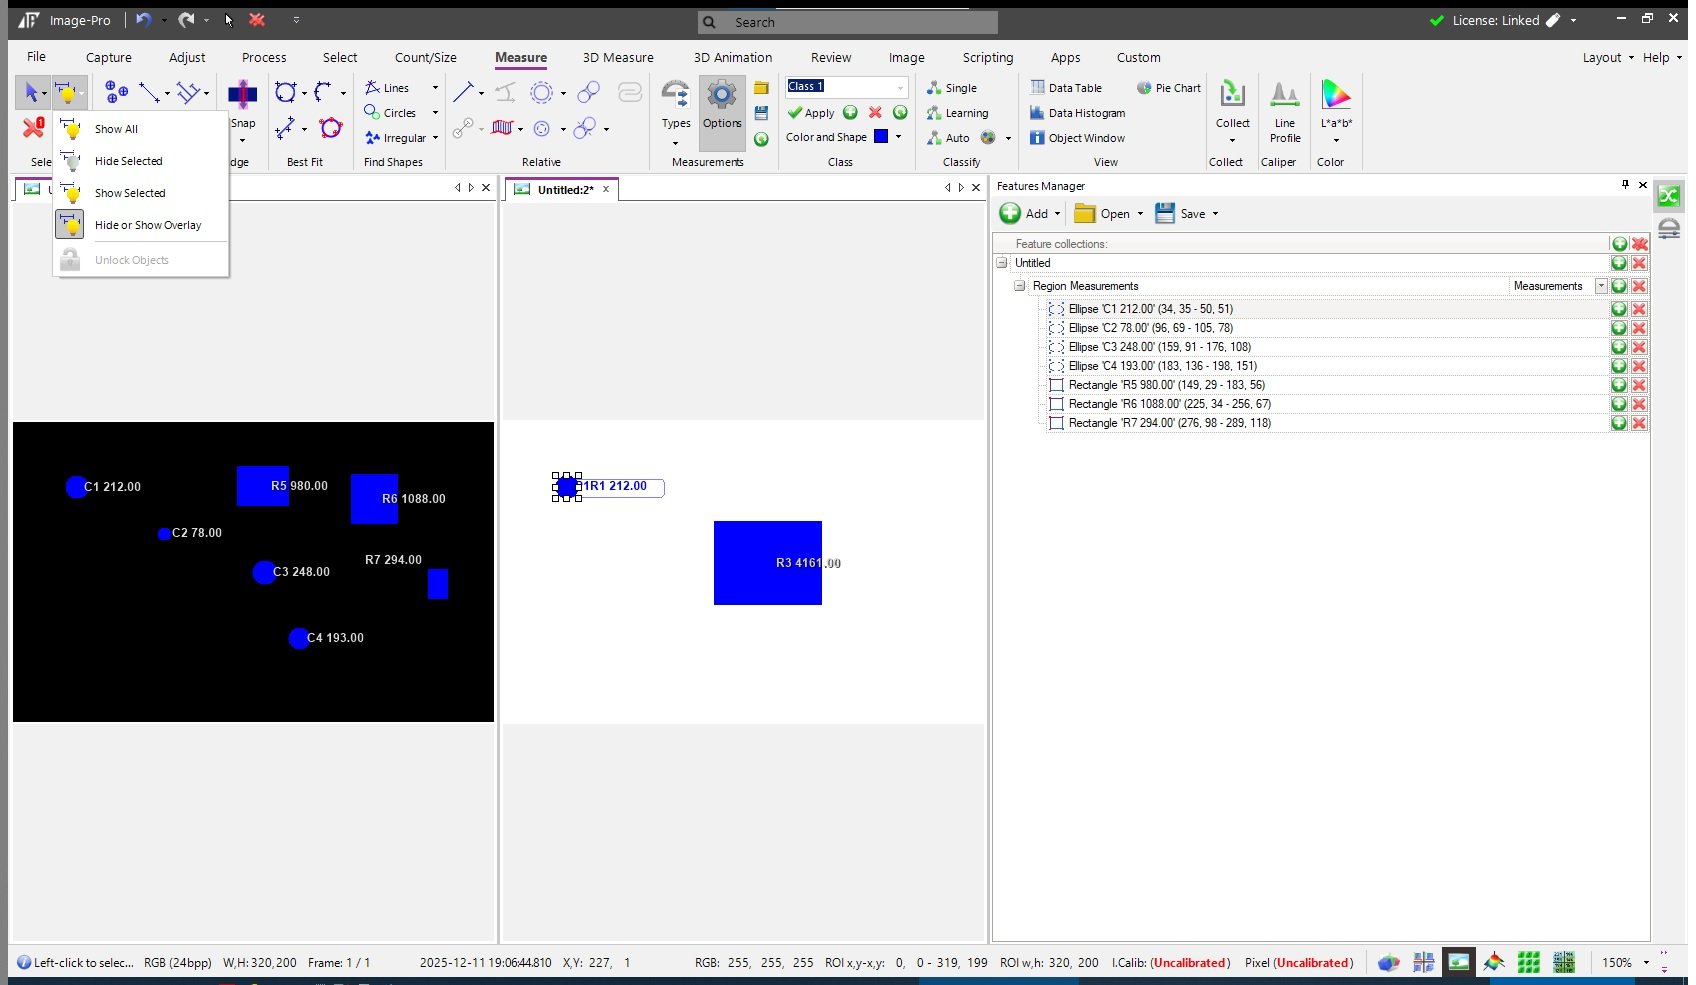Open the Lines find shapes dropdown arrow
The image size is (1696, 985).
point(435,88)
